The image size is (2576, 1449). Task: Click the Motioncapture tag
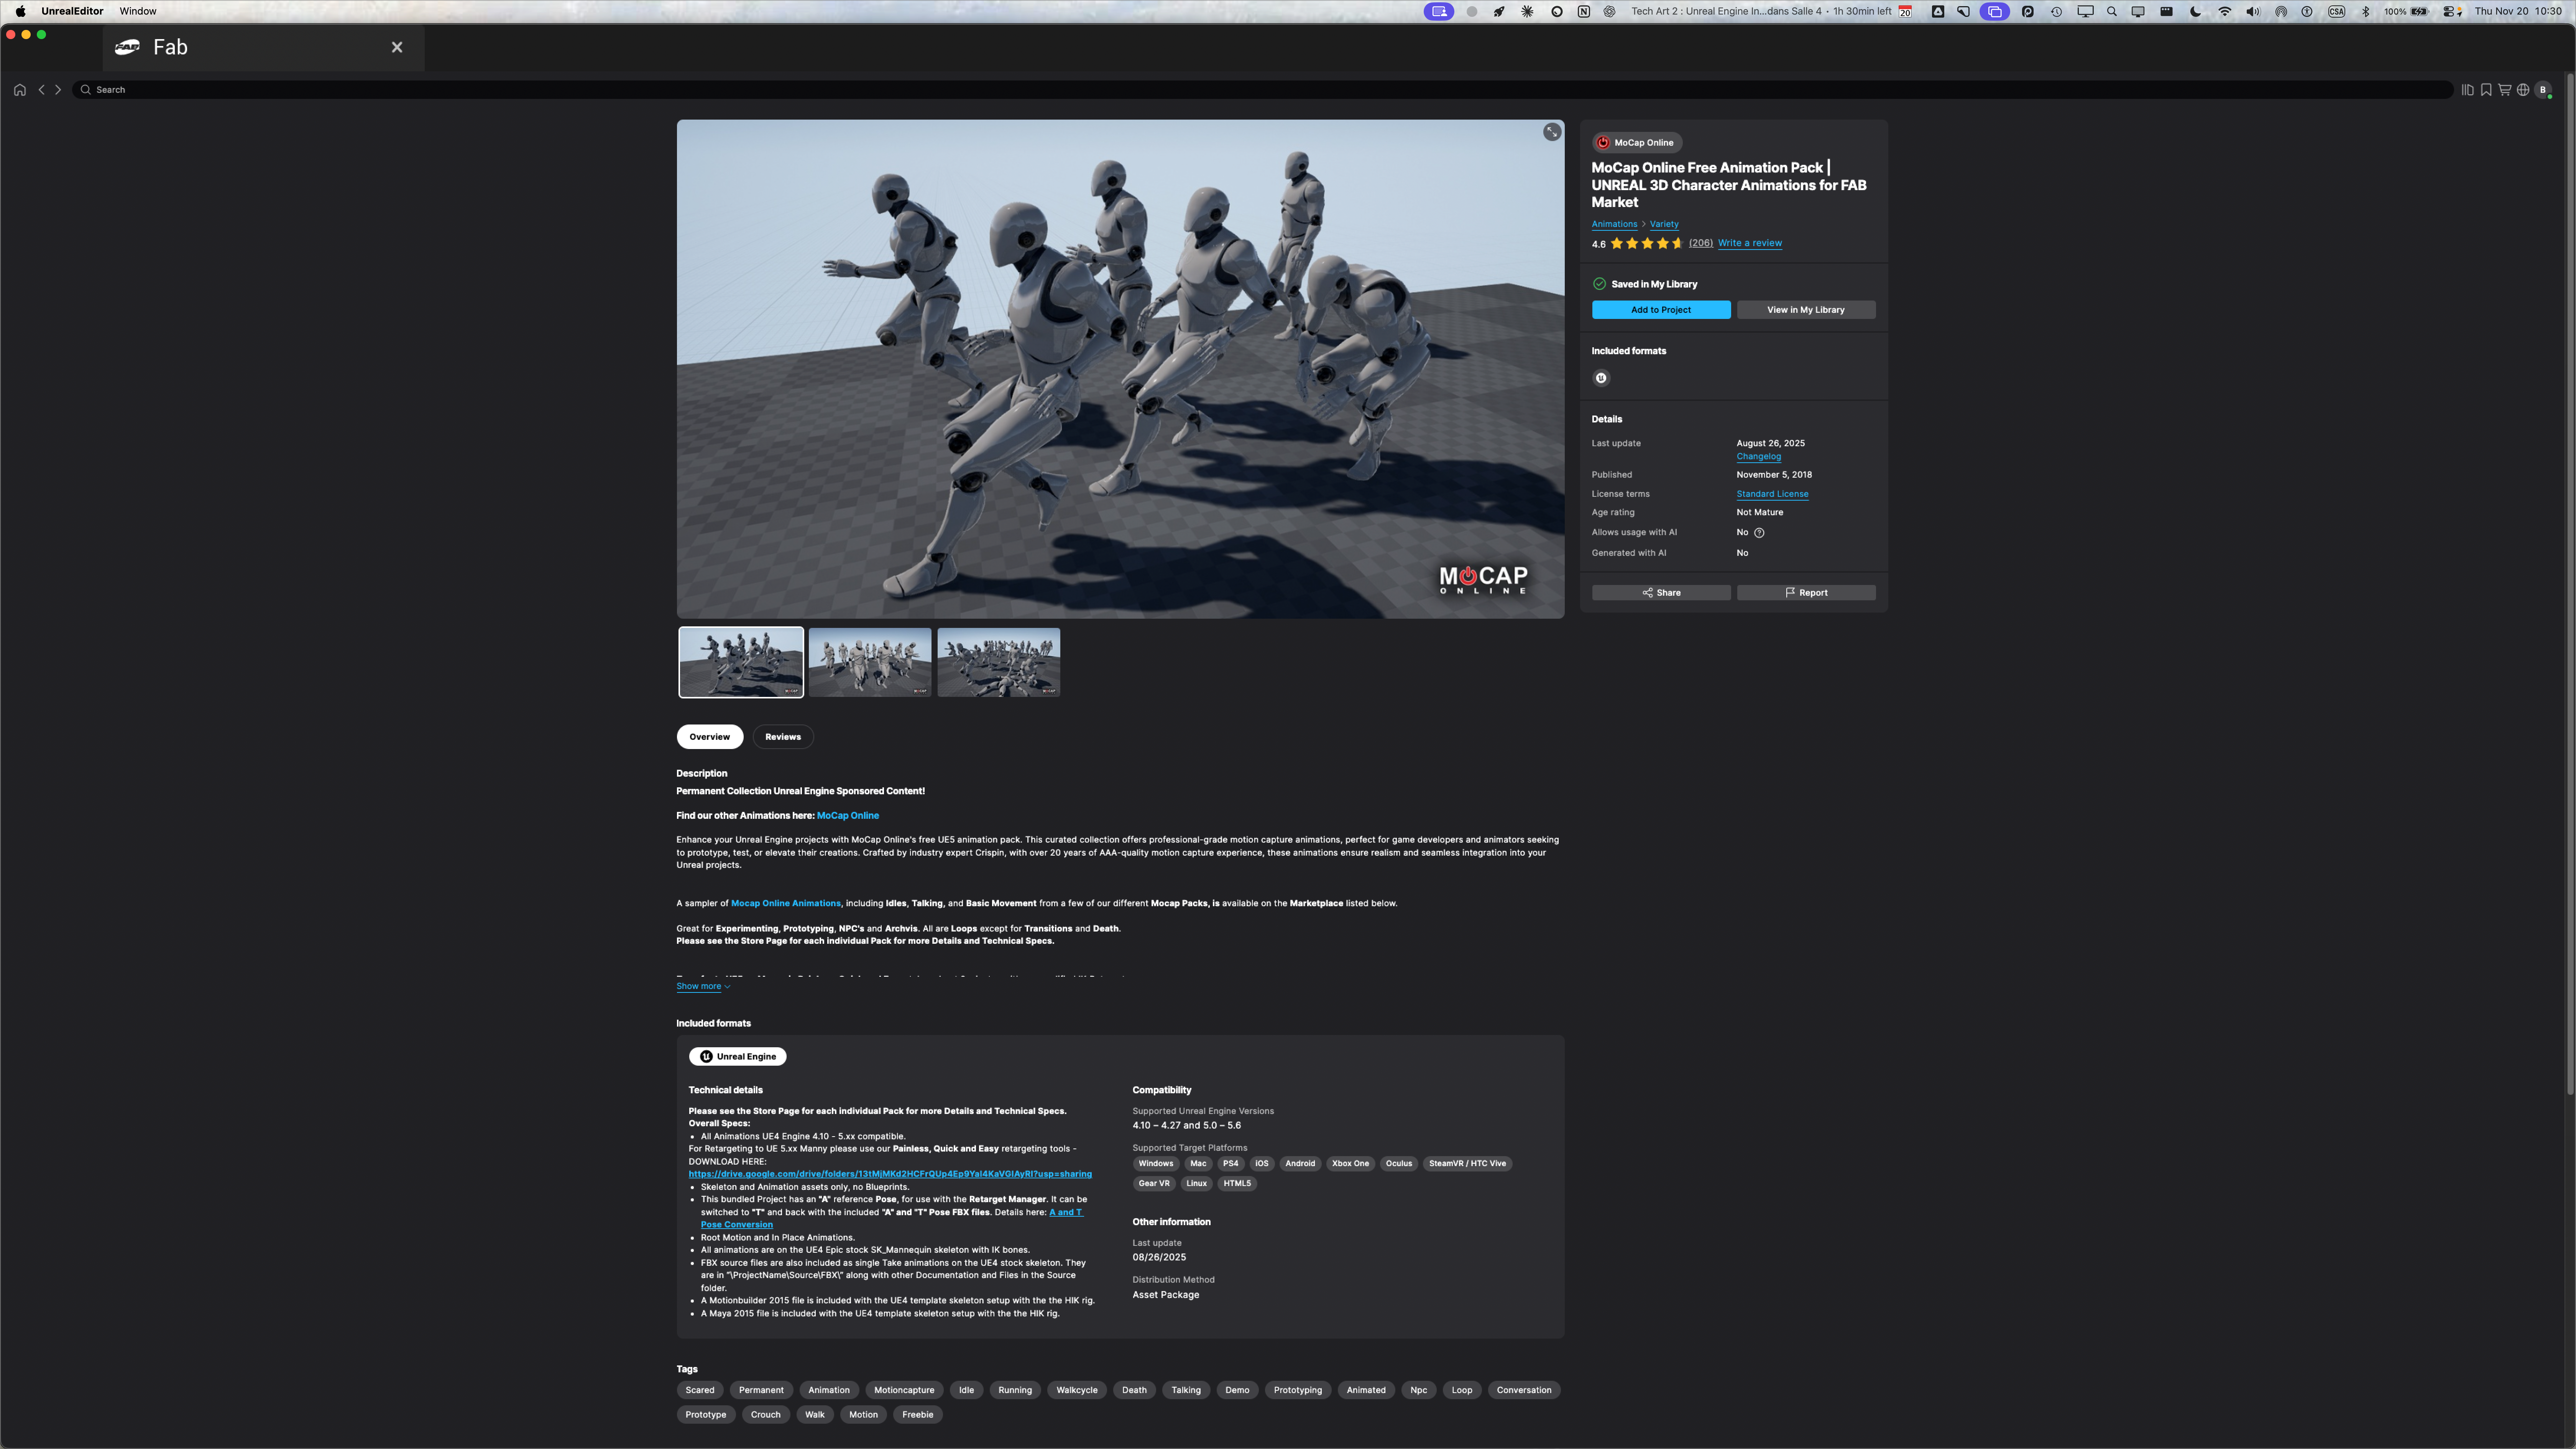pyautogui.click(x=904, y=1390)
